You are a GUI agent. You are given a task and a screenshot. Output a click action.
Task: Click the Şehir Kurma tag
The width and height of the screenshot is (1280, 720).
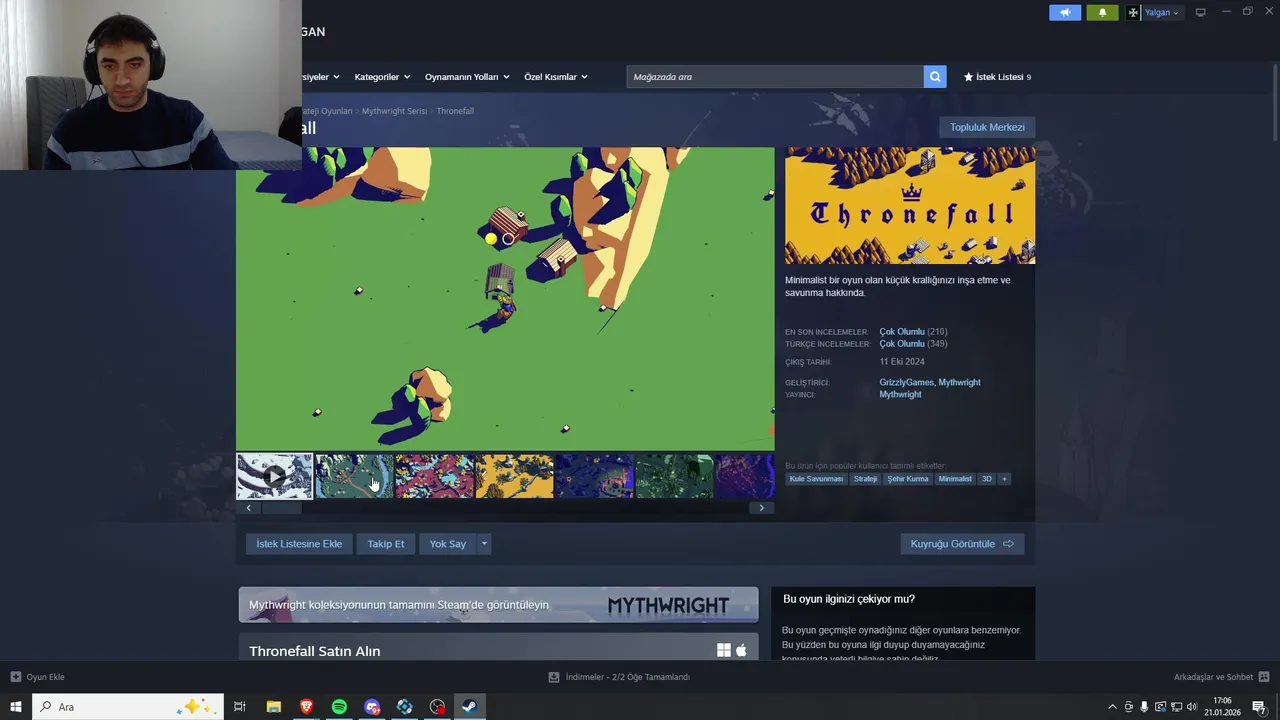[x=908, y=479]
